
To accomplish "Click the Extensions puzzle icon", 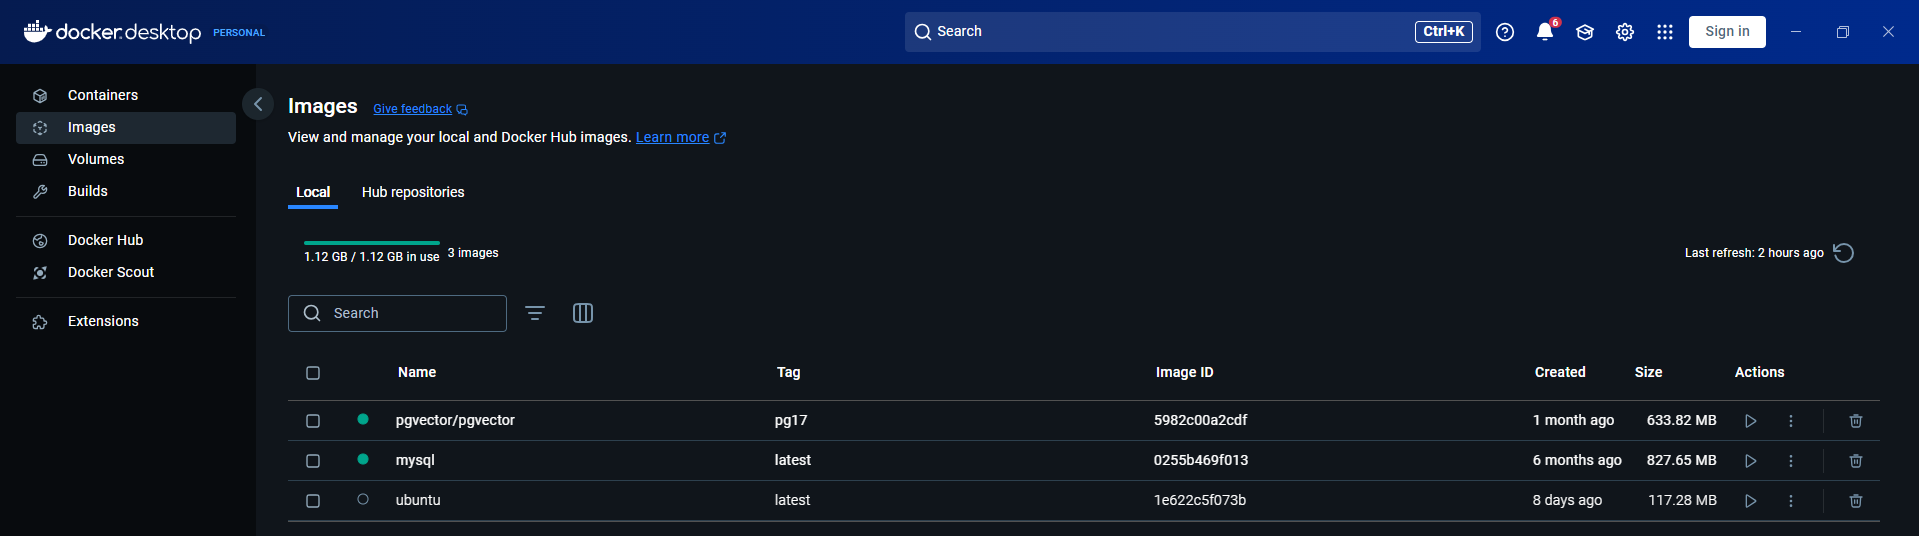I will coord(40,322).
